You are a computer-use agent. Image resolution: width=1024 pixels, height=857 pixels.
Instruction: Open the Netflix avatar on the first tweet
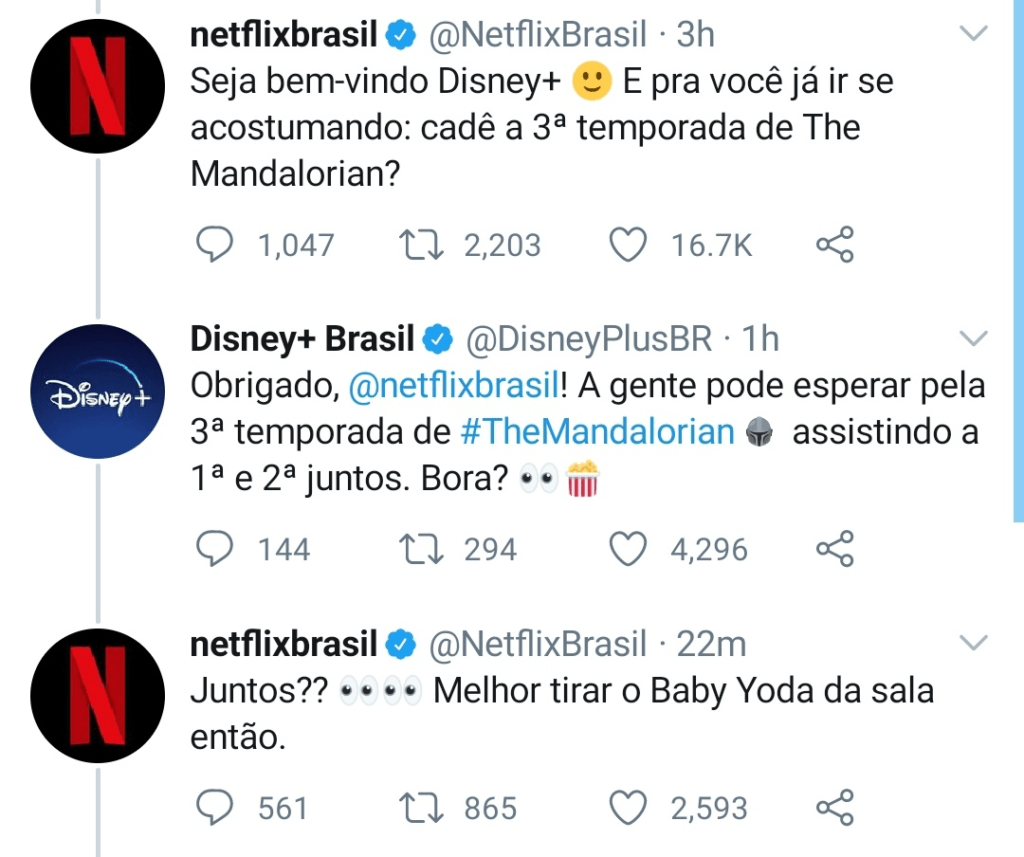(x=97, y=86)
